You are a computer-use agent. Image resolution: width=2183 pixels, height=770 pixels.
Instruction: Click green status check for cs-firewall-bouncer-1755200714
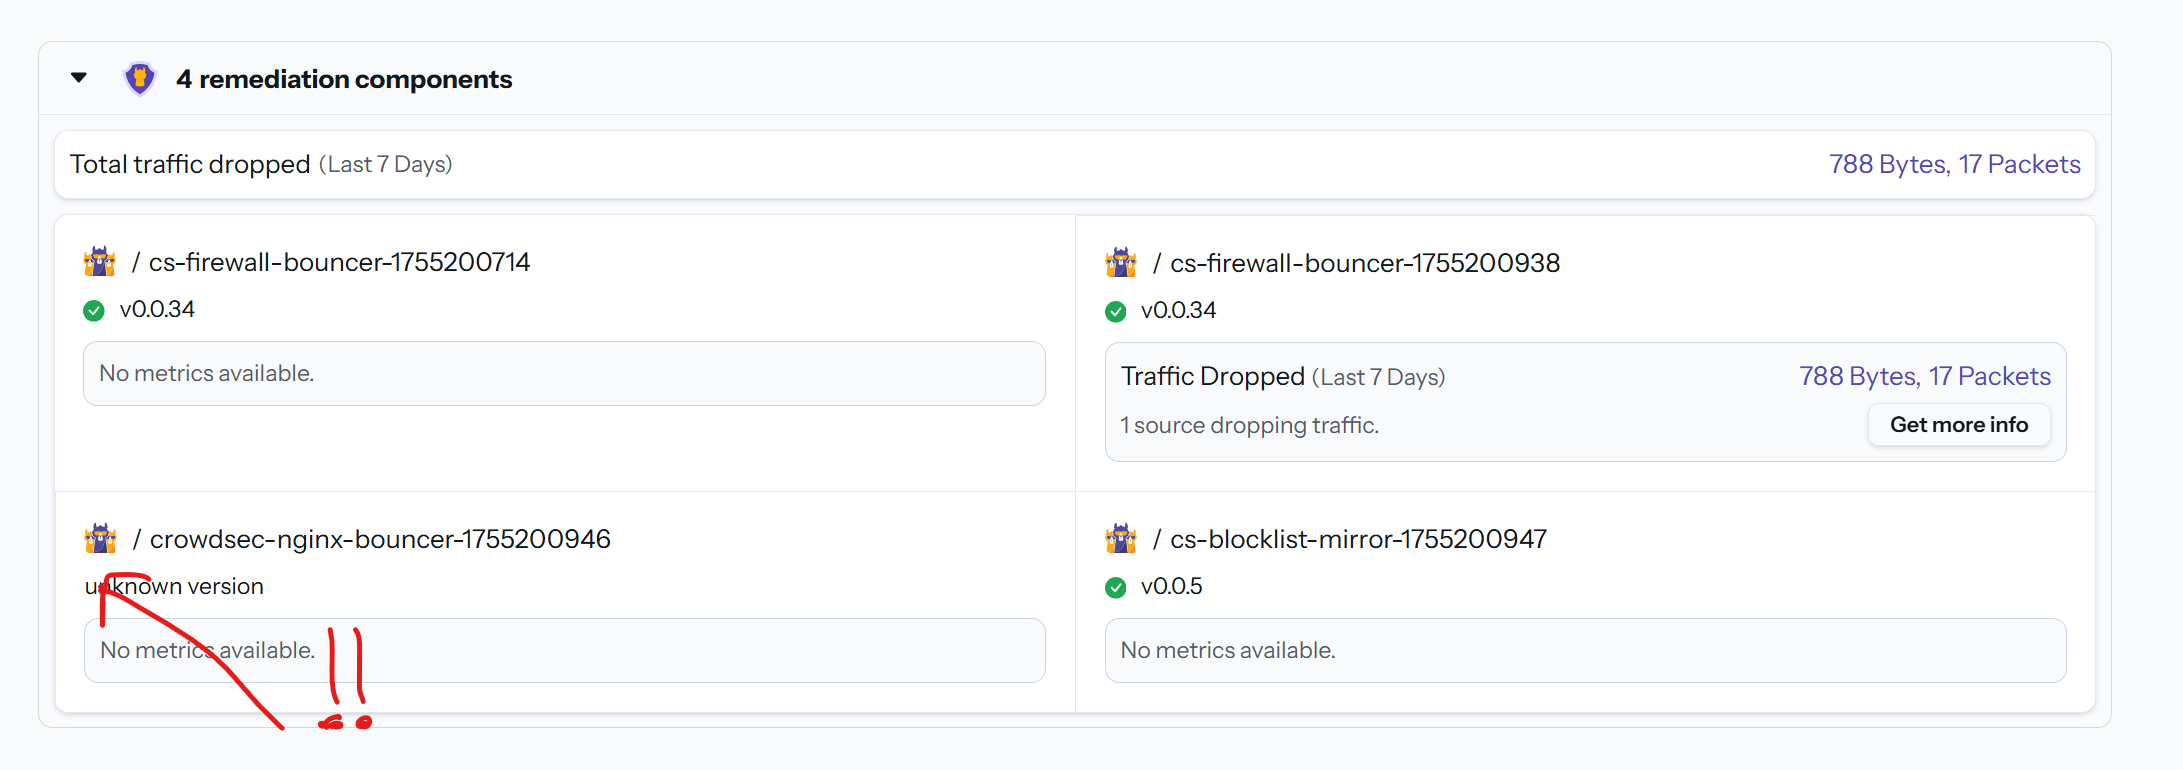(x=94, y=311)
